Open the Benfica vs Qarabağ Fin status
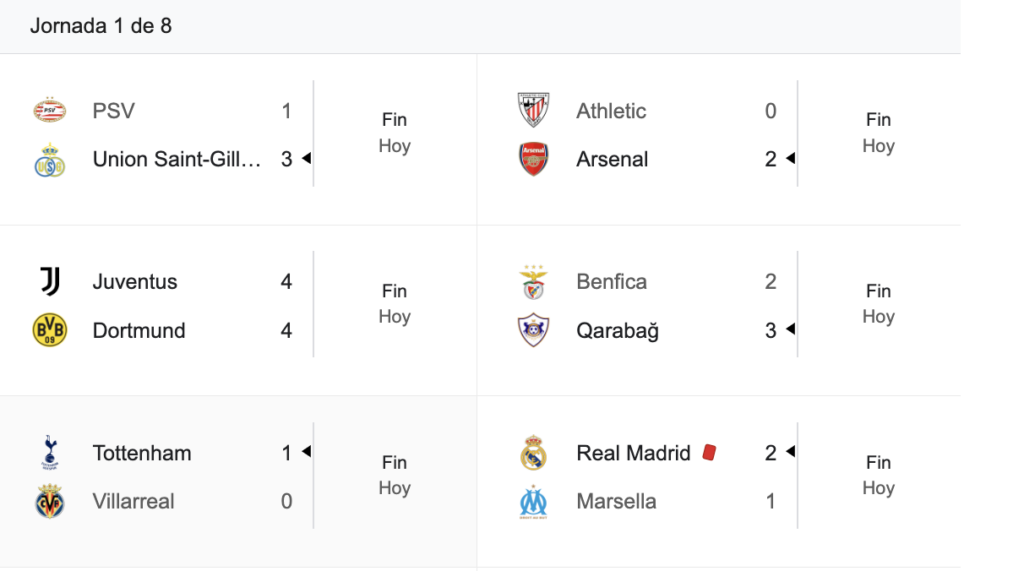This screenshot has height=571, width=1024. coord(878,291)
